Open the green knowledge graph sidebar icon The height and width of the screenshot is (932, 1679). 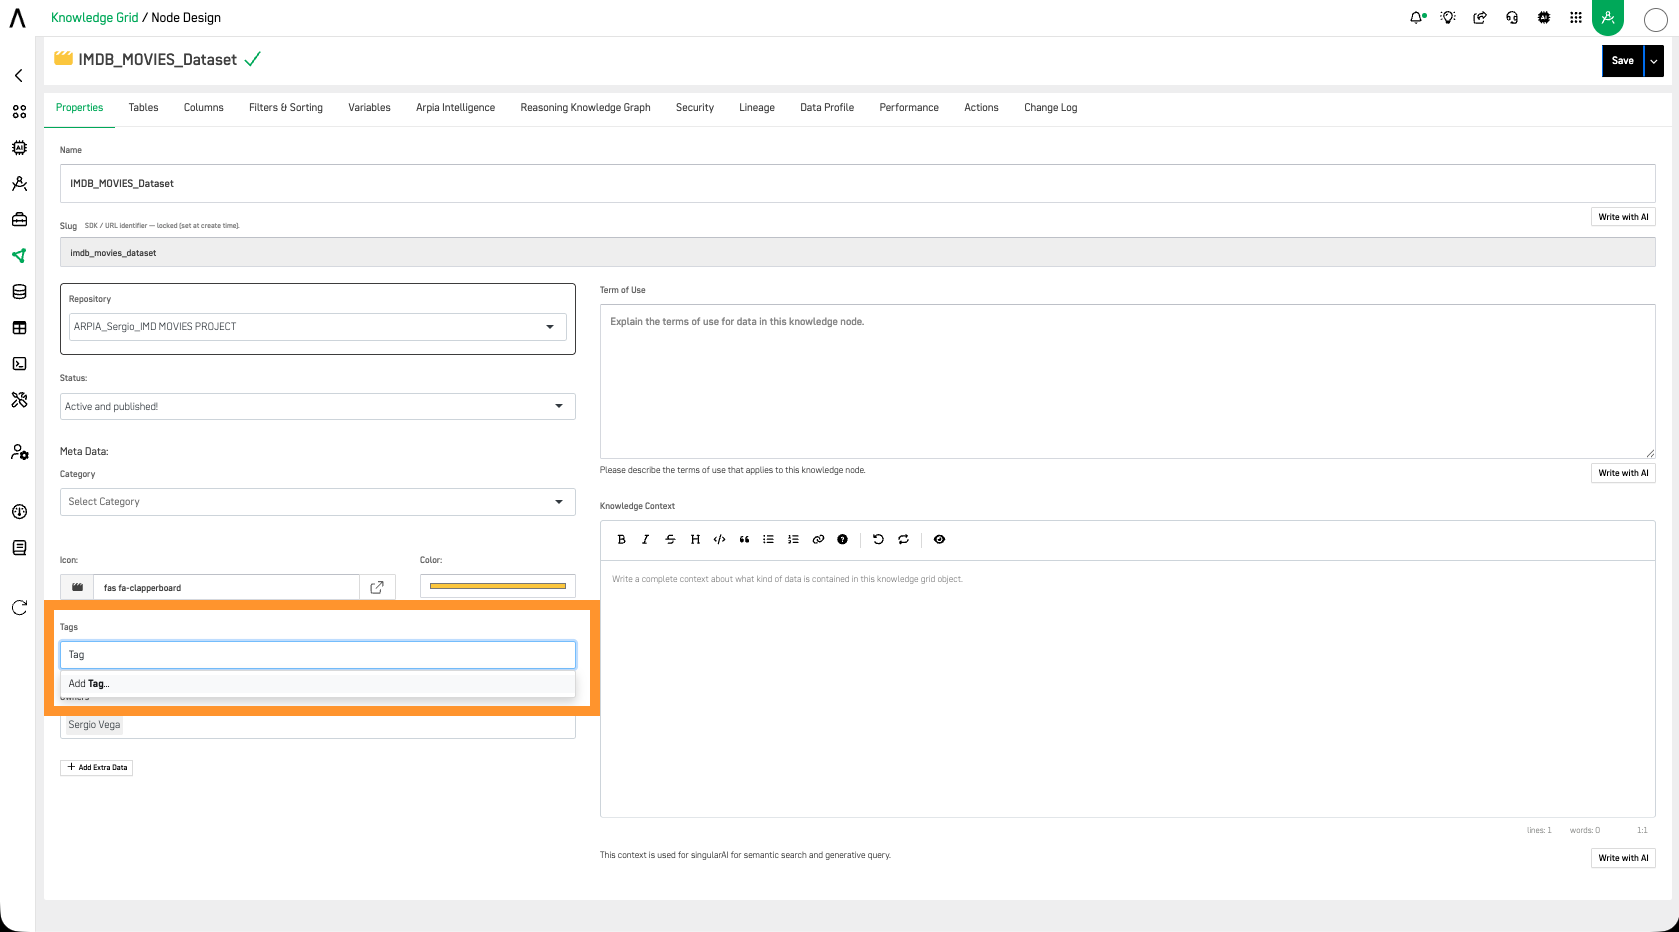[x=19, y=256]
